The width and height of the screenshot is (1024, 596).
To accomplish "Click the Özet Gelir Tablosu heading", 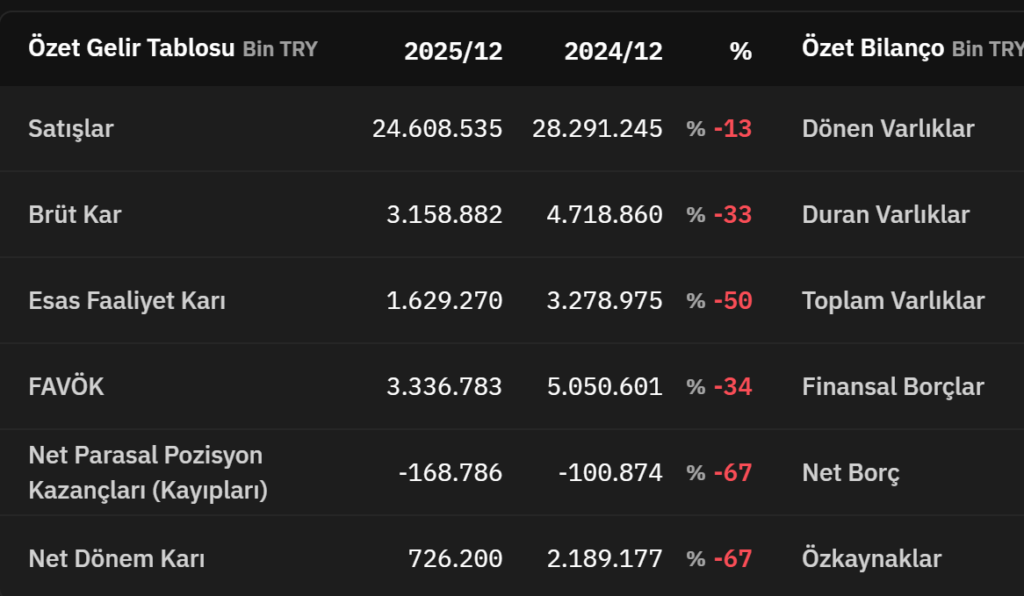I will 132,48.
